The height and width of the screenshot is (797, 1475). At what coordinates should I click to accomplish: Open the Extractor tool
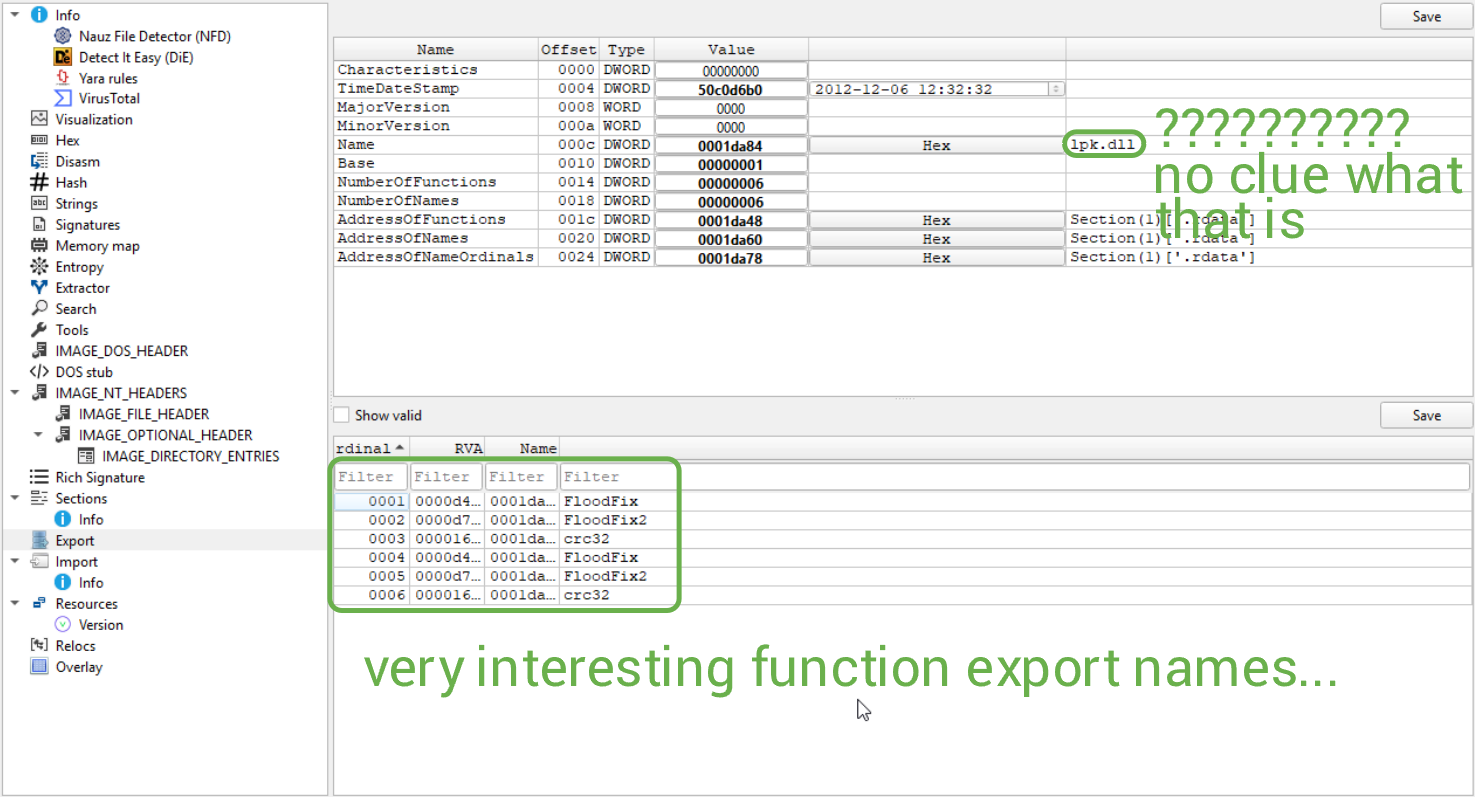(x=81, y=287)
